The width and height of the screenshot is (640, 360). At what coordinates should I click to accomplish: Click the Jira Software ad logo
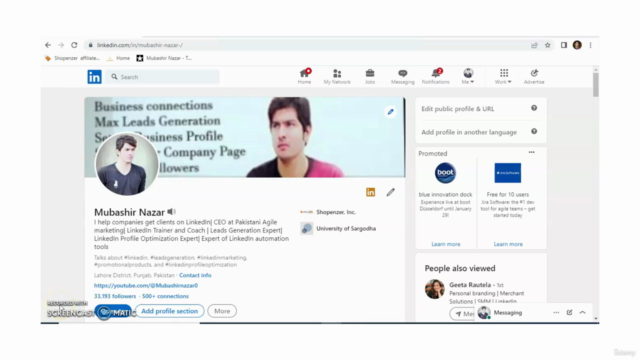tap(508, 173)
